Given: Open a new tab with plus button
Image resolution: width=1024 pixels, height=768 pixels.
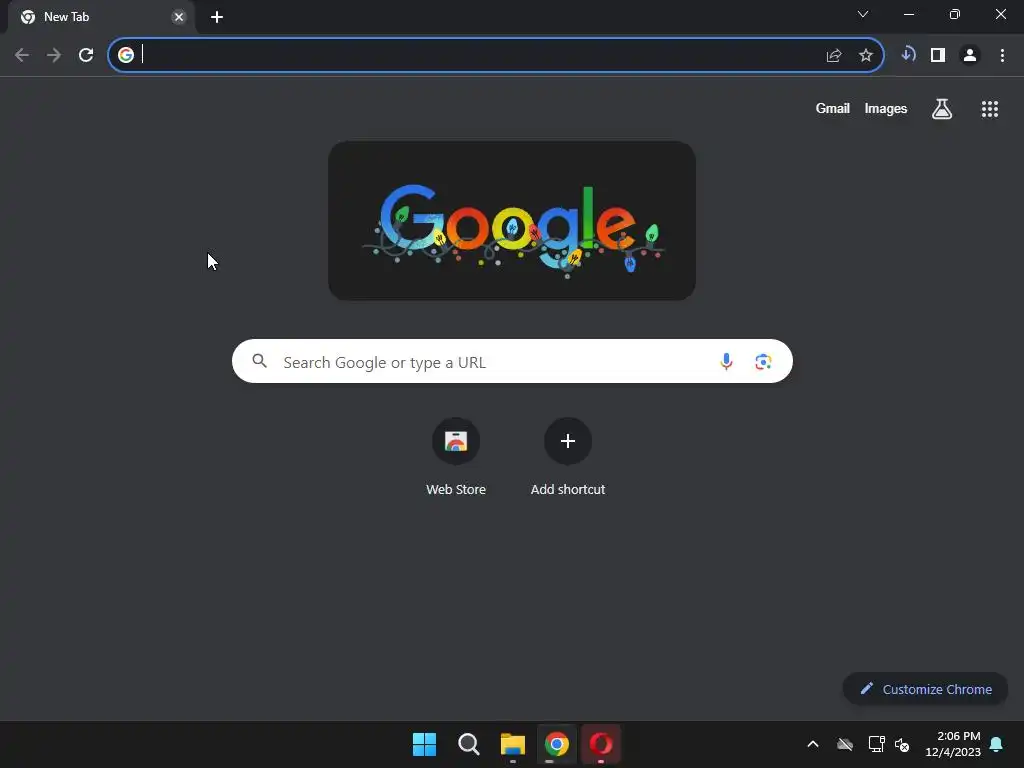Looking at the screenshot, I should 217,17.
